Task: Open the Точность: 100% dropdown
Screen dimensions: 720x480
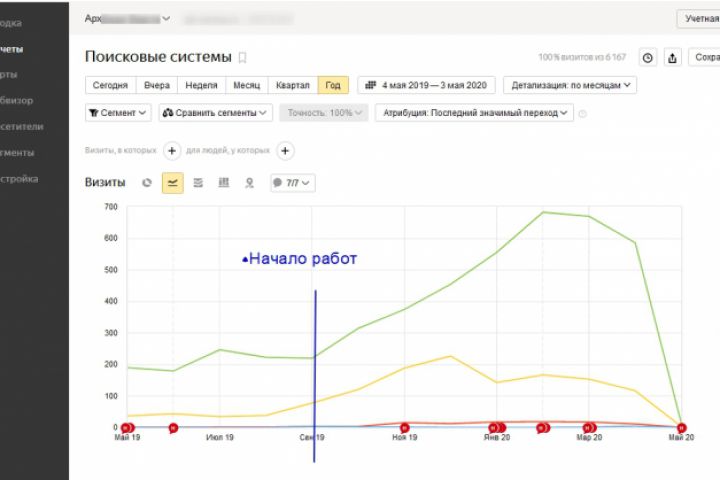Action: tap(324, 113)
